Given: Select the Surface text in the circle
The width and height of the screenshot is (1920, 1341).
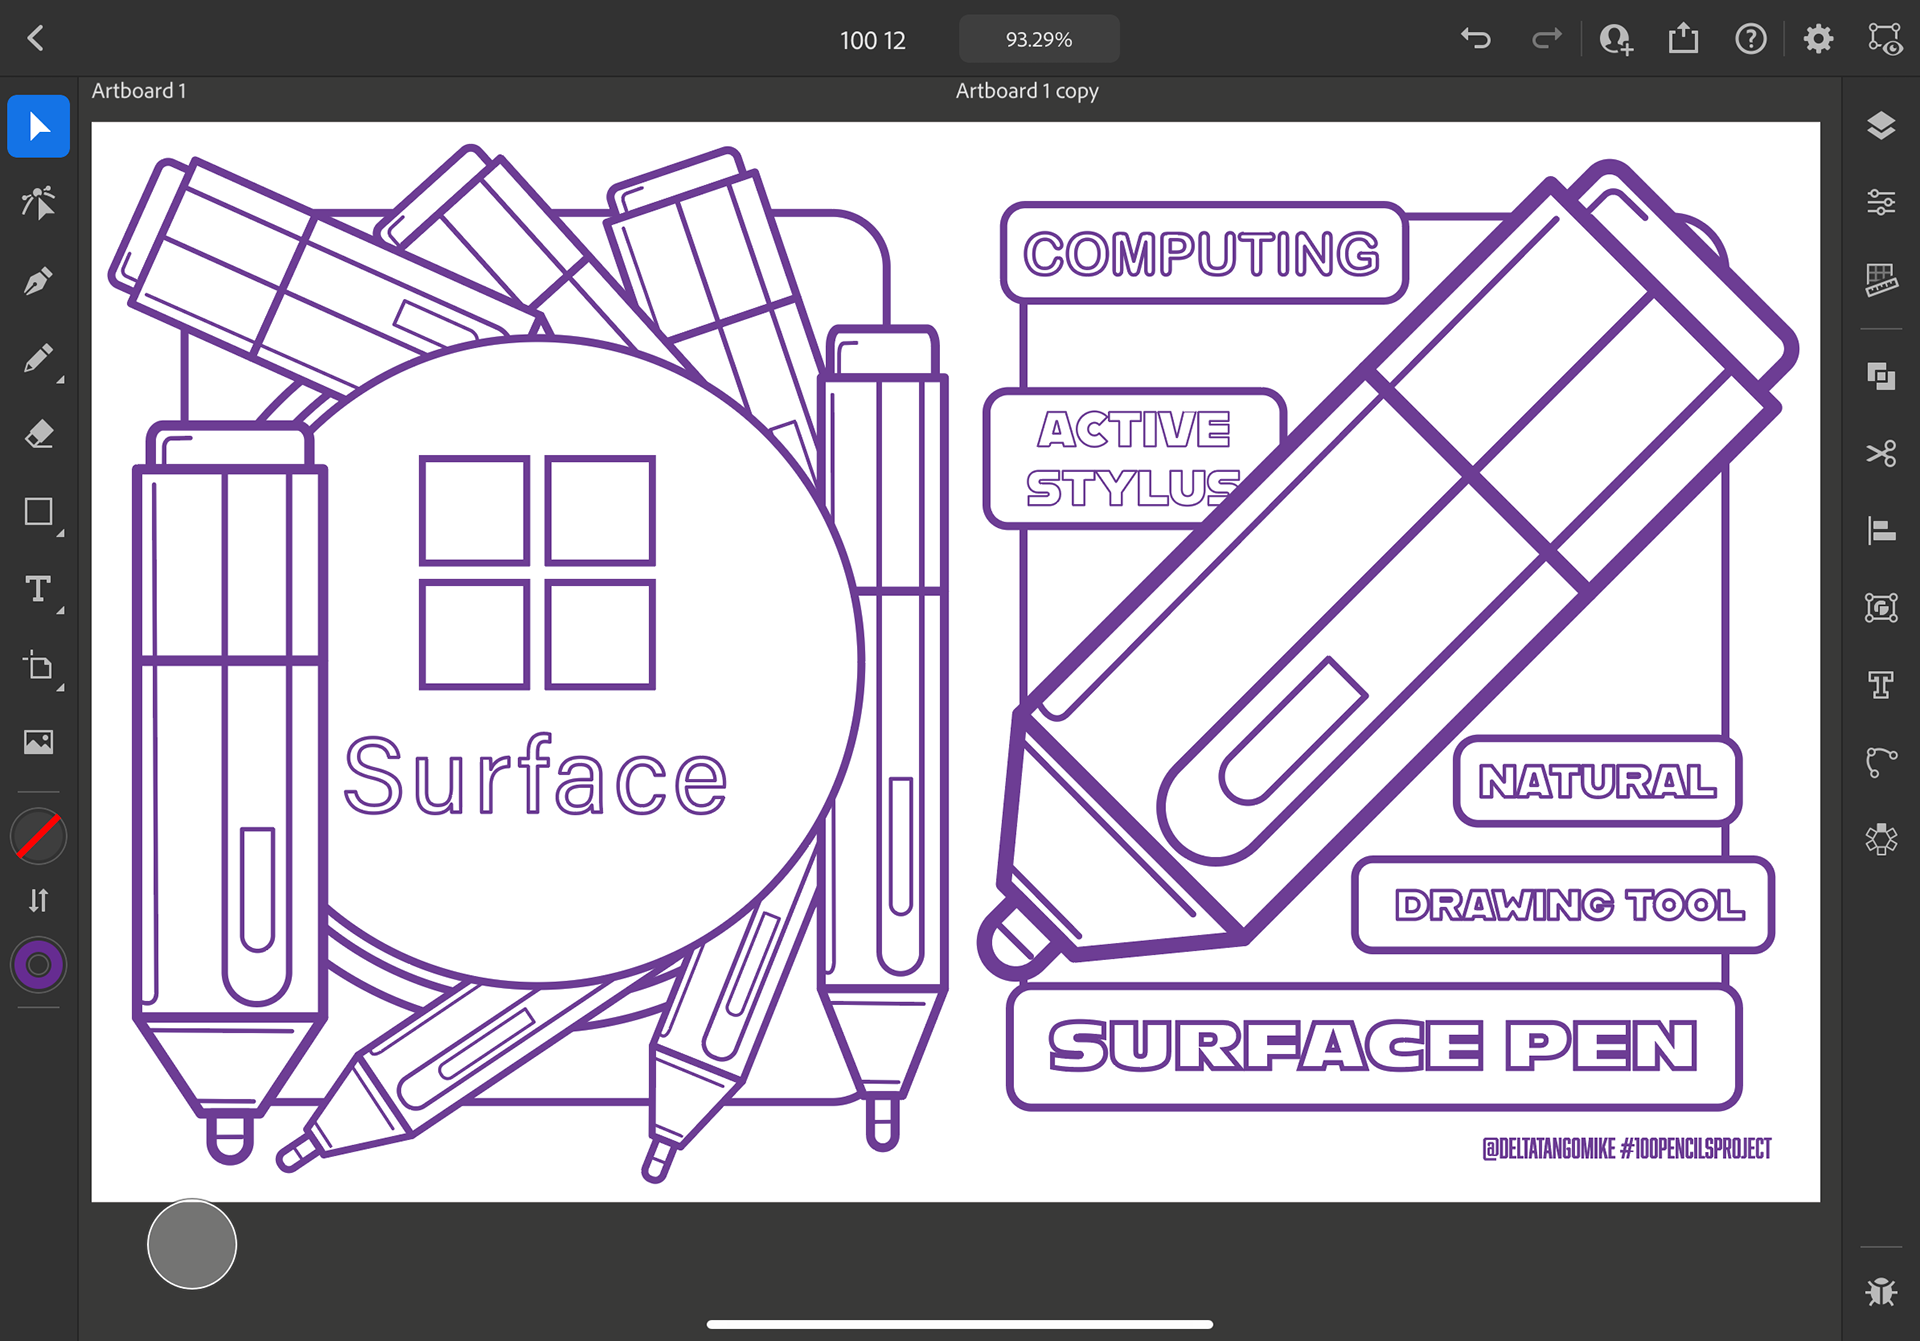Looking at the screenshot, I should [x=535, y=776].
